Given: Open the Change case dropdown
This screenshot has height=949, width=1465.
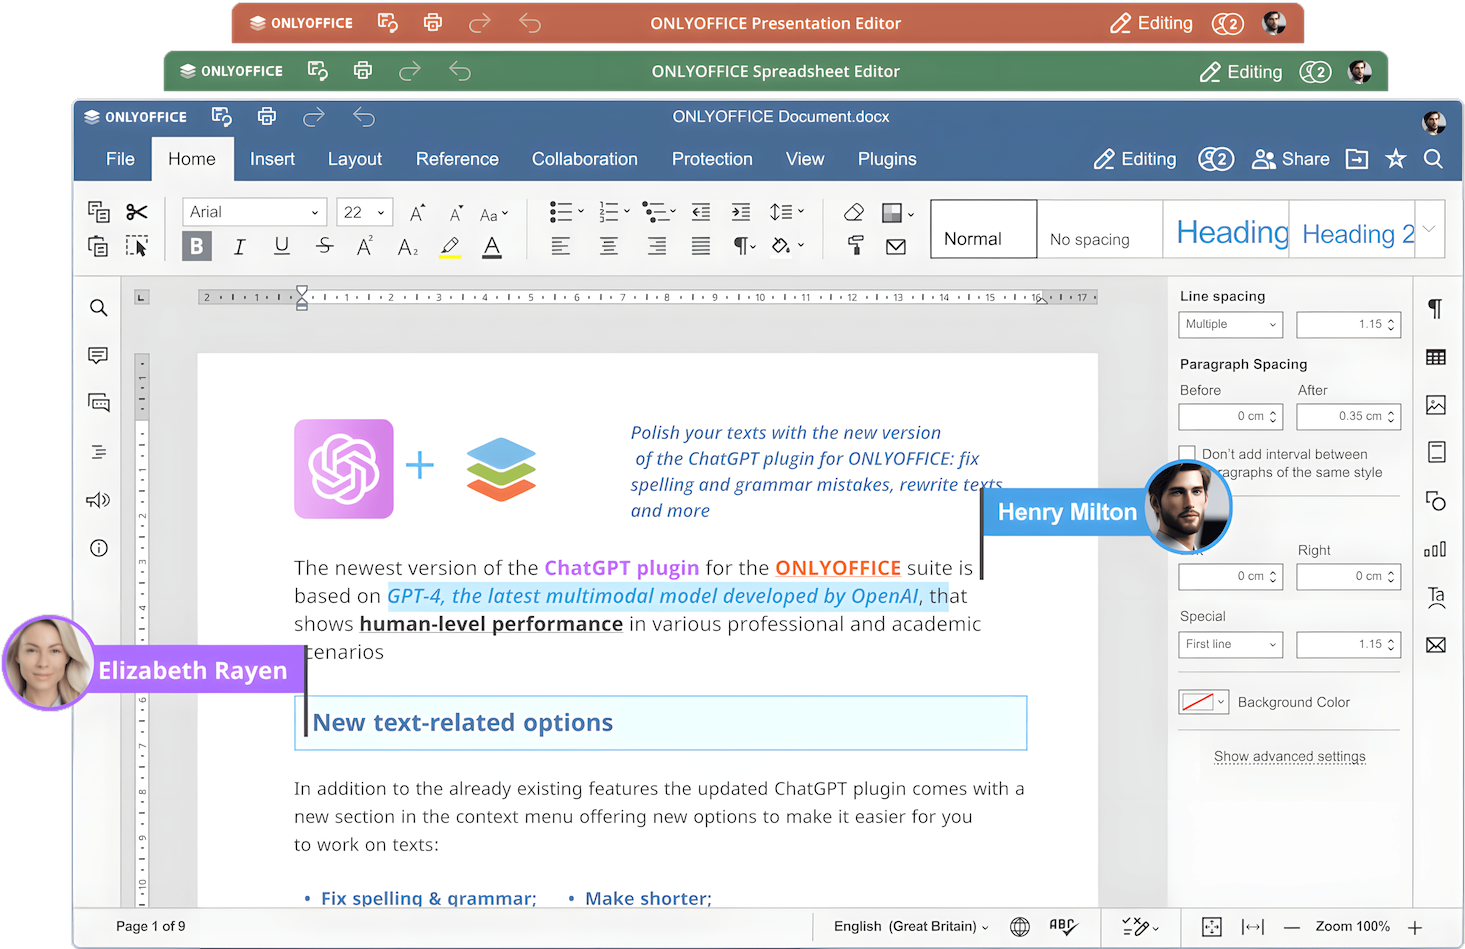Looking at the screenshot, I should pyautogui.click(x=494, y=214).
